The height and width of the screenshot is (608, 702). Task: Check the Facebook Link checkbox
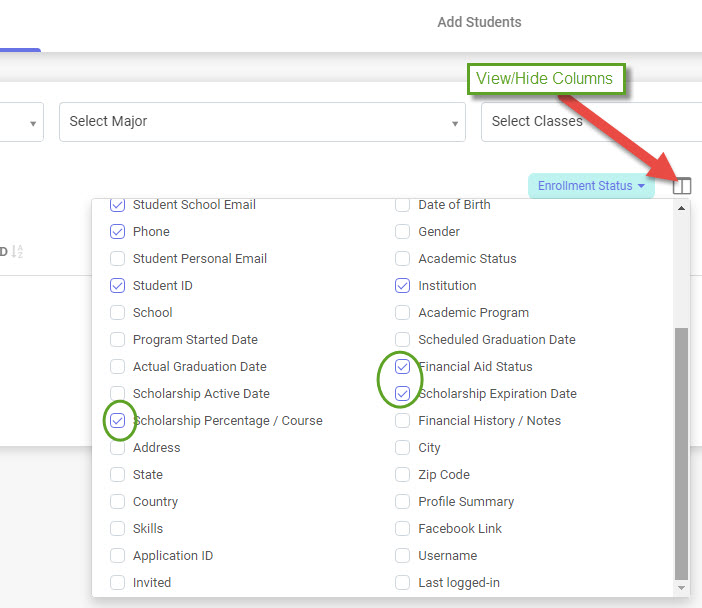[403, 529]
